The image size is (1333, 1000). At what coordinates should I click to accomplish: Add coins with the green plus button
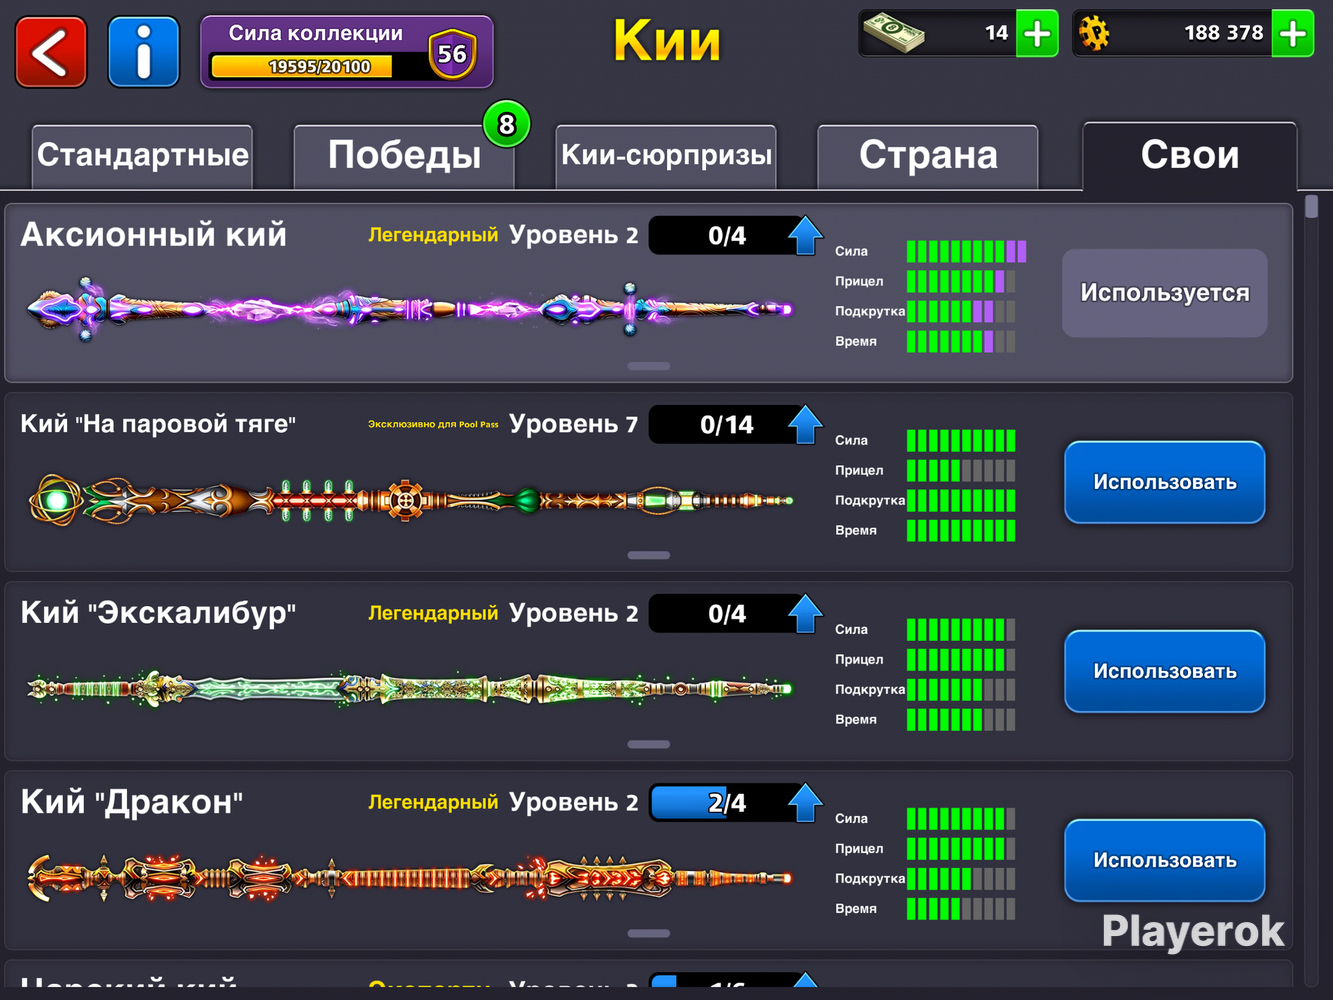coord(1293,34)
